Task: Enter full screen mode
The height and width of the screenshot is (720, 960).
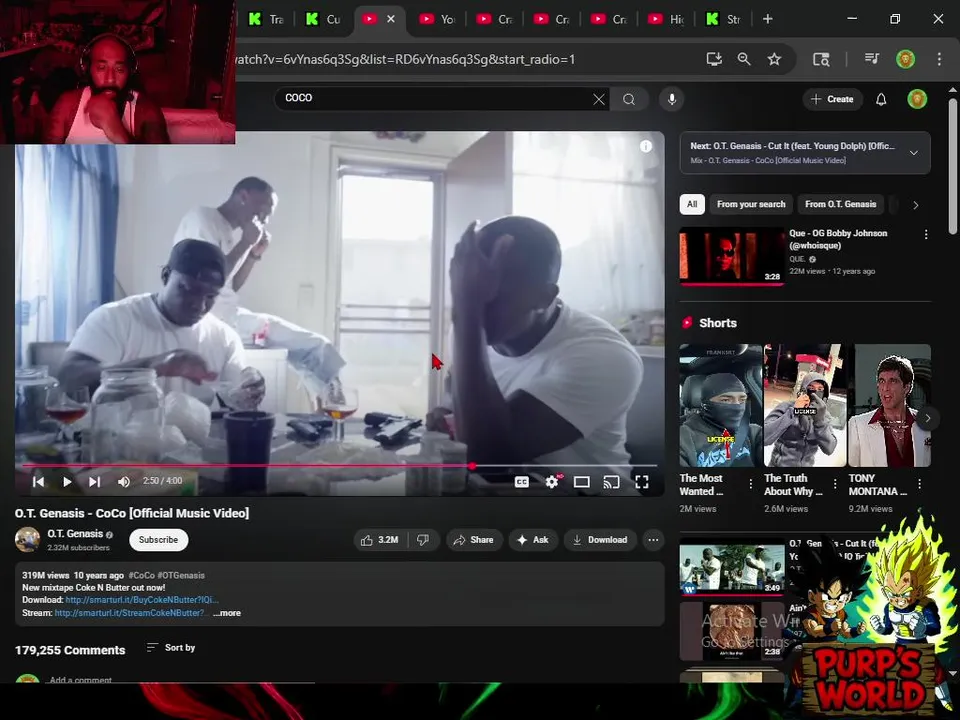Action: 642,482
